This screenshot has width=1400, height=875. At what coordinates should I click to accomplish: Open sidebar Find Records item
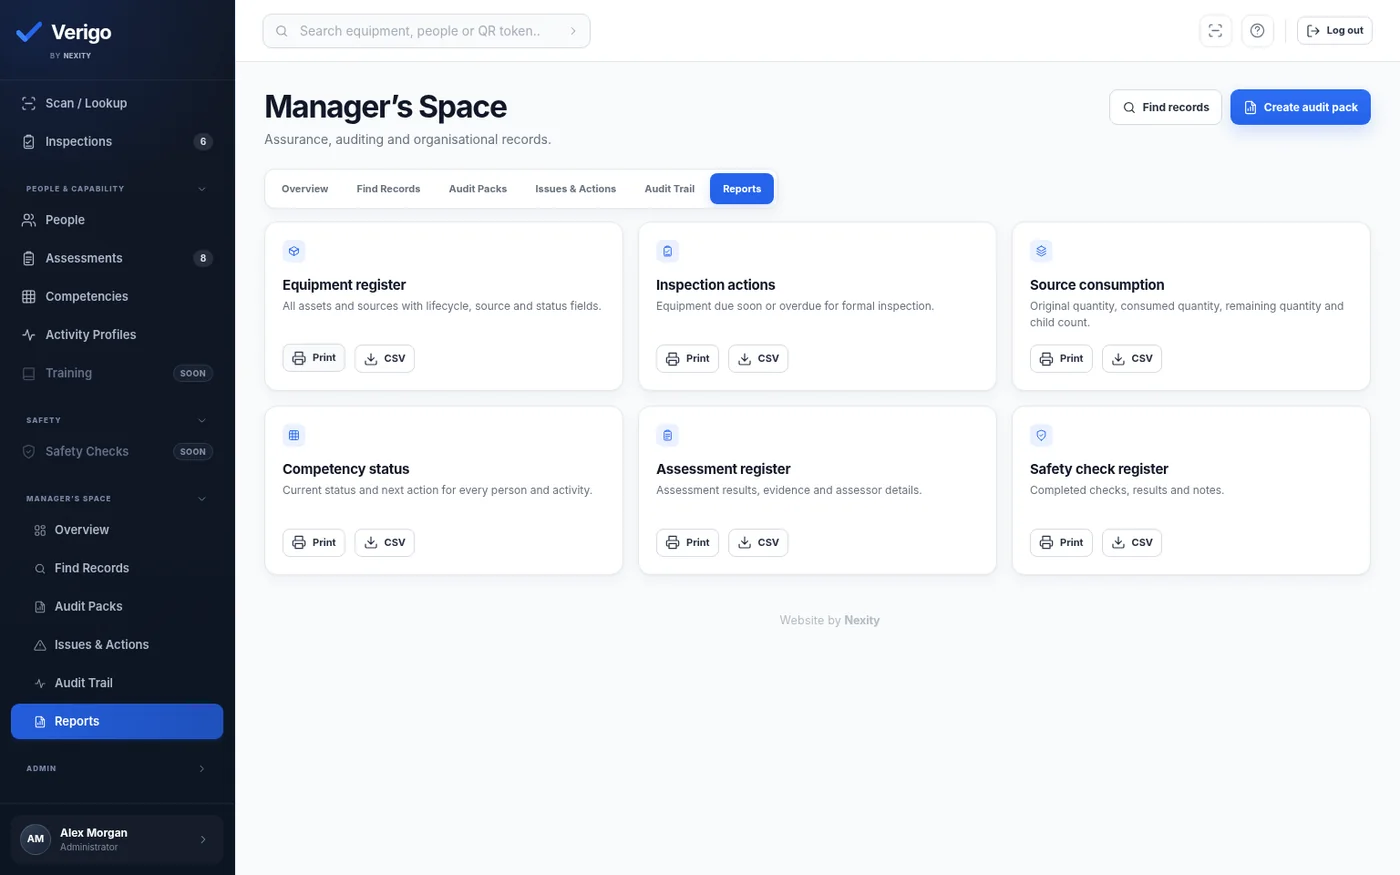tap(117, 568)
